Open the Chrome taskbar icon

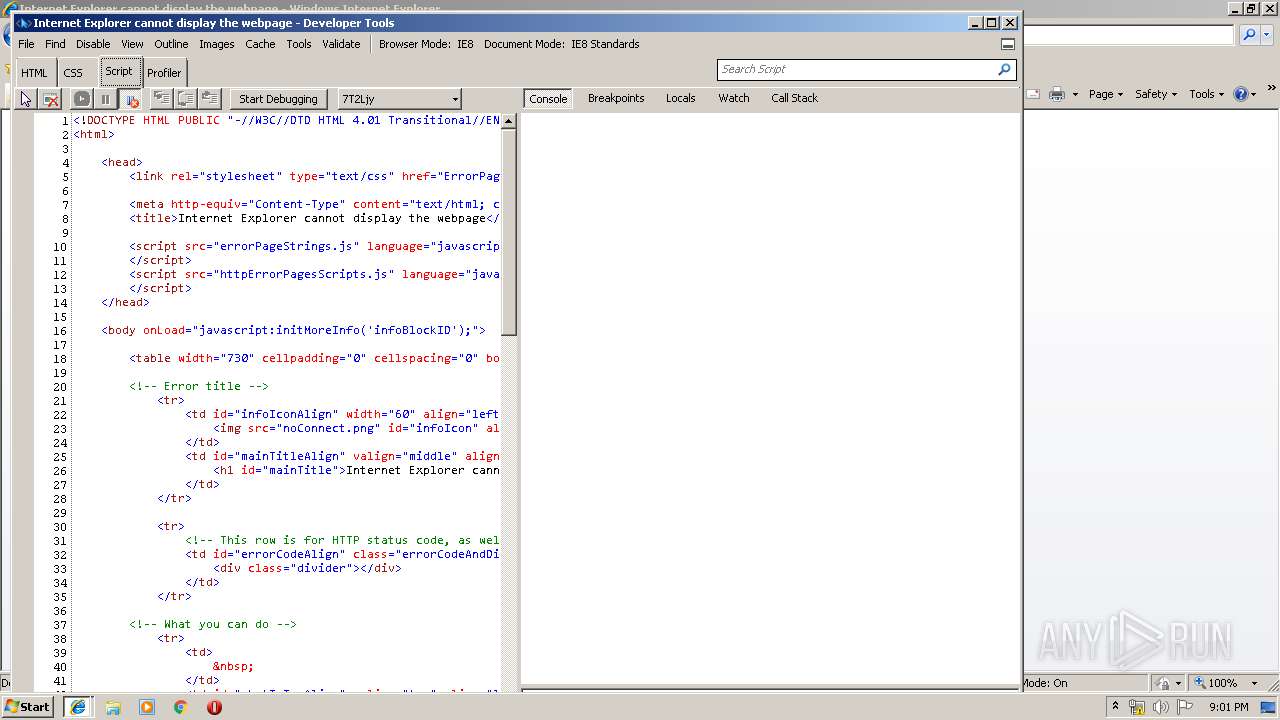180,707
